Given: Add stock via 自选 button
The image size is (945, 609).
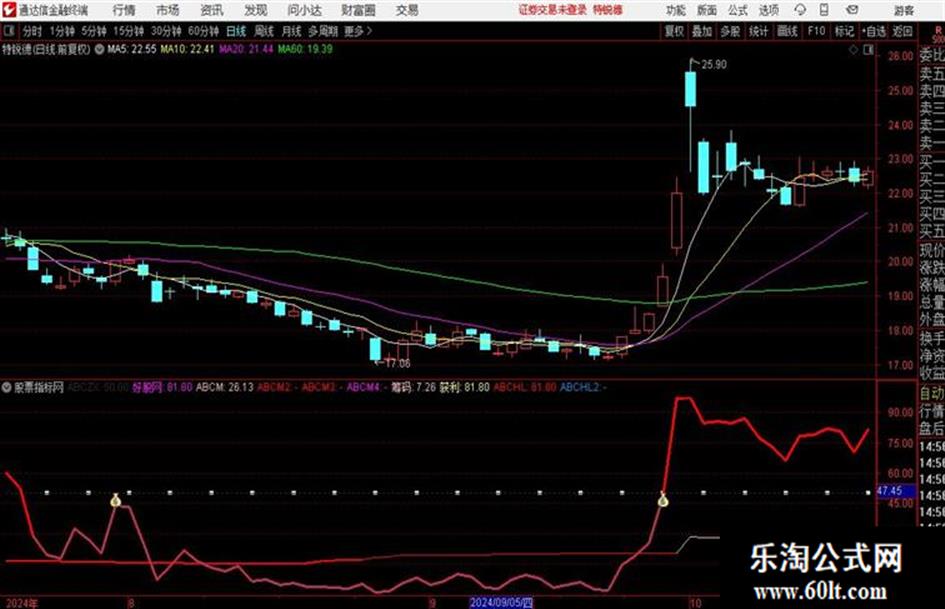Looking at the screenshot, I should [873, 31].
